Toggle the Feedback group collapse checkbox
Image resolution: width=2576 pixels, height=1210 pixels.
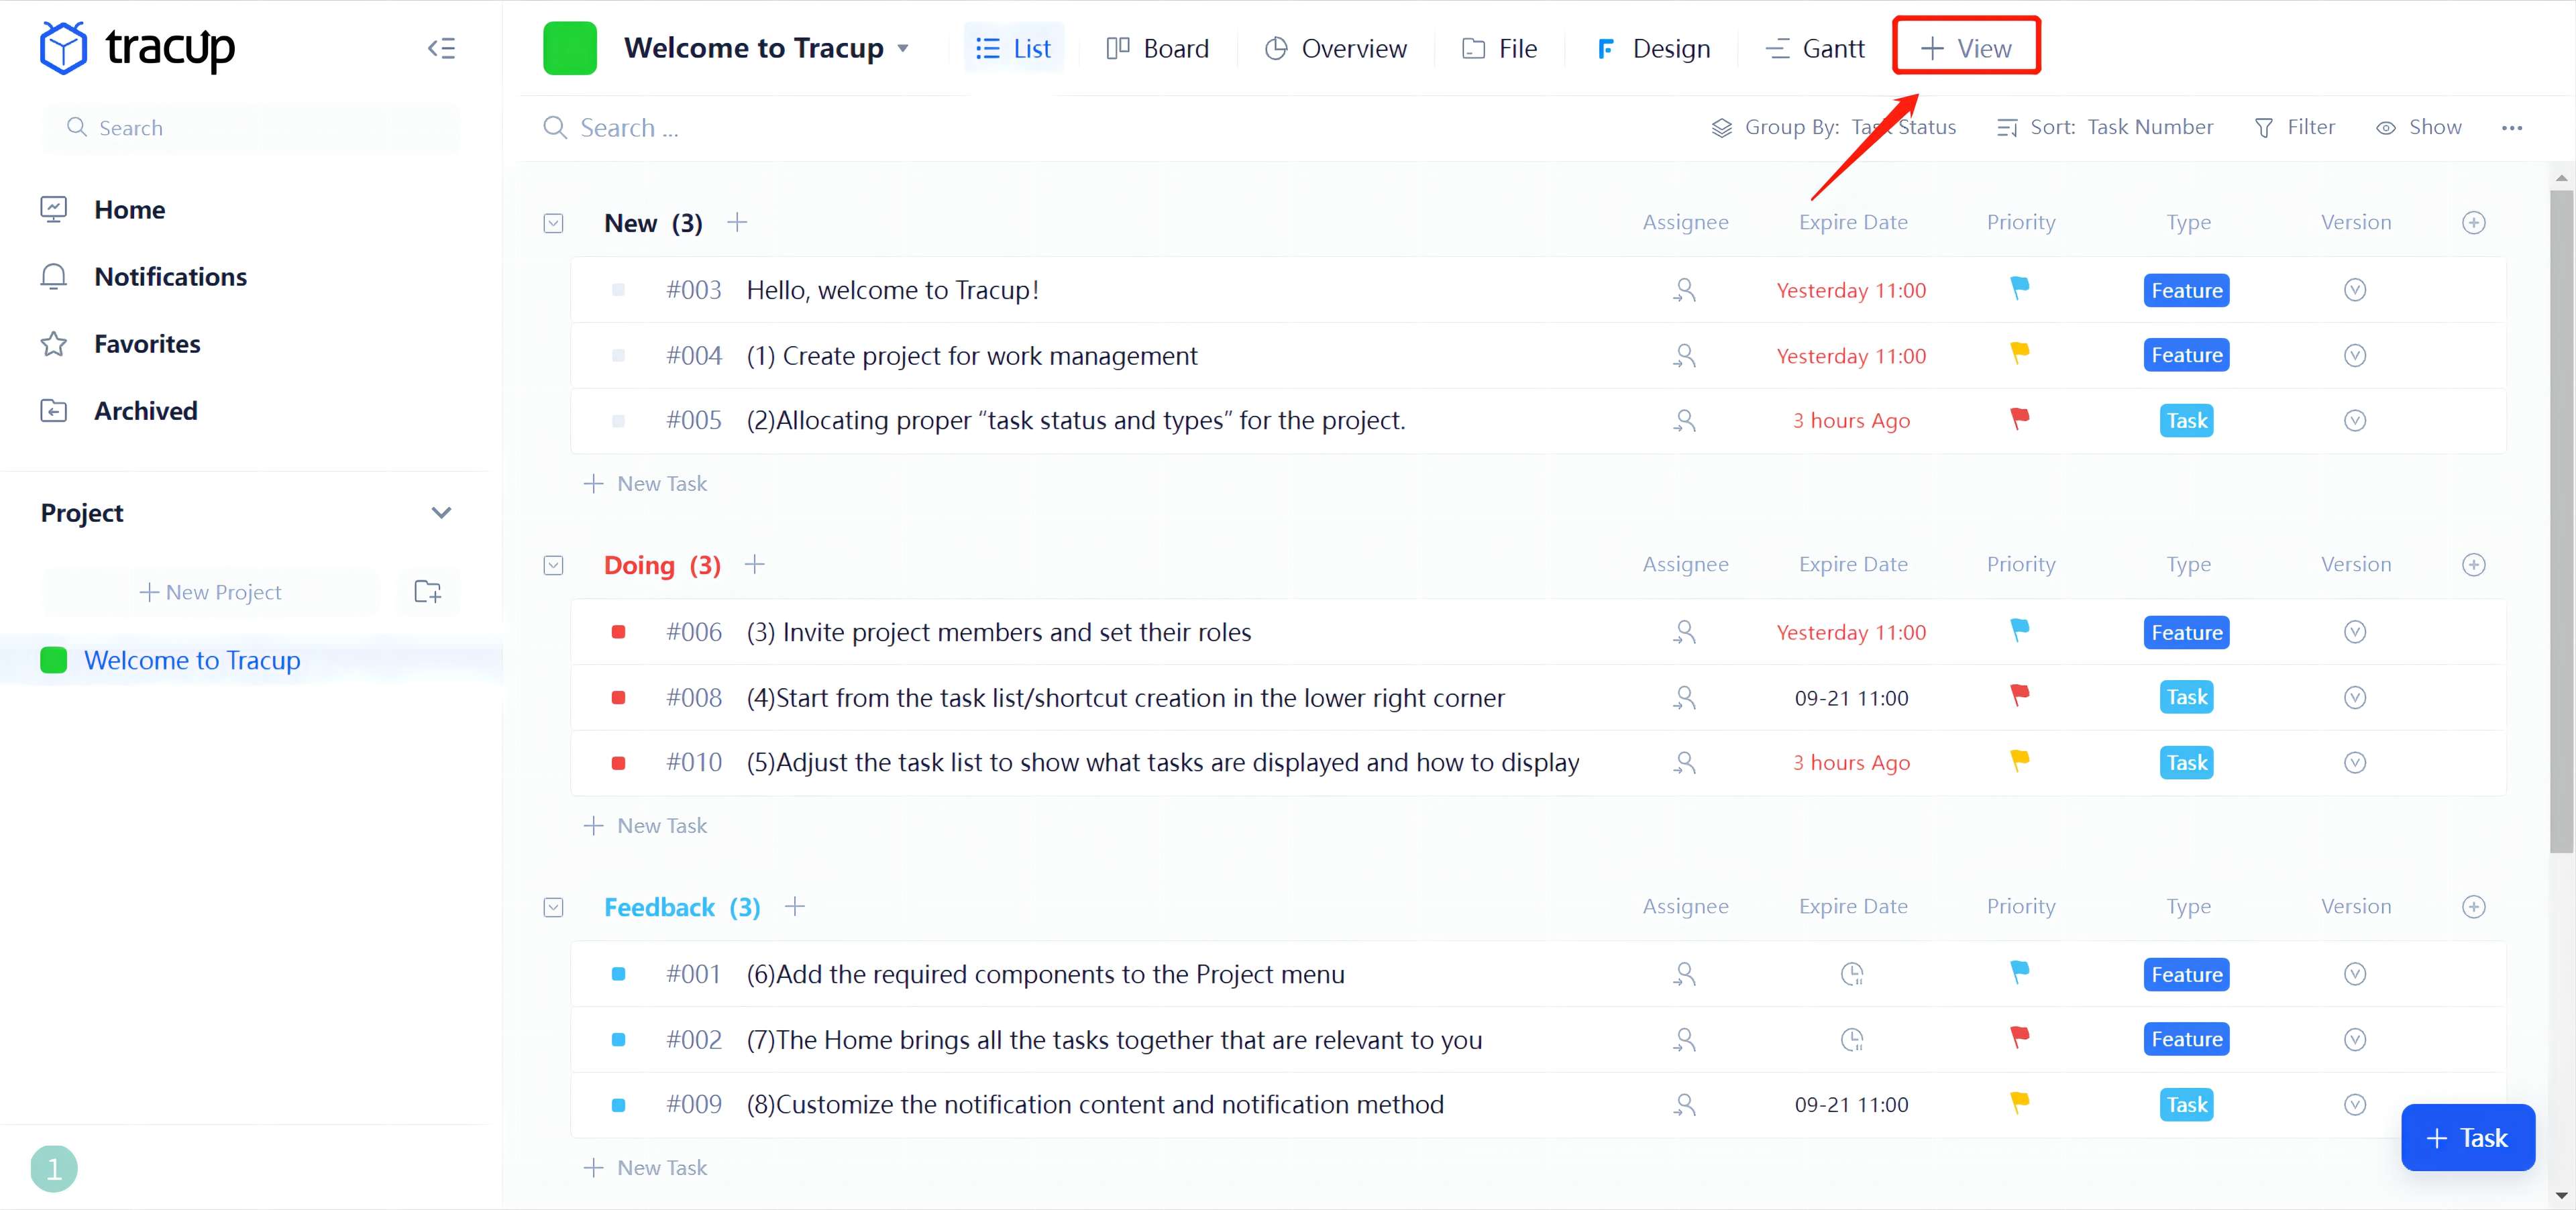(x=553, y=907)
